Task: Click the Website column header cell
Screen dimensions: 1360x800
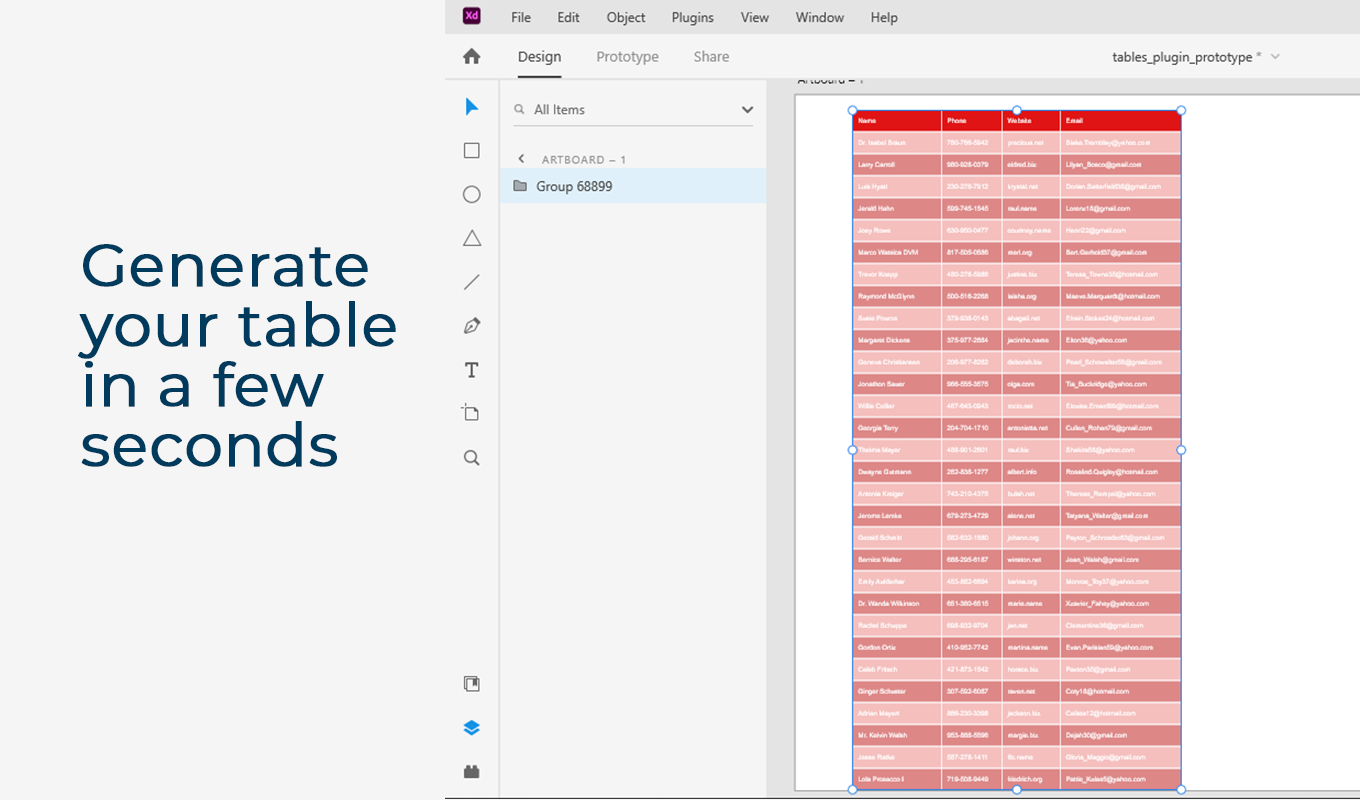Action: click(1031, 121)
